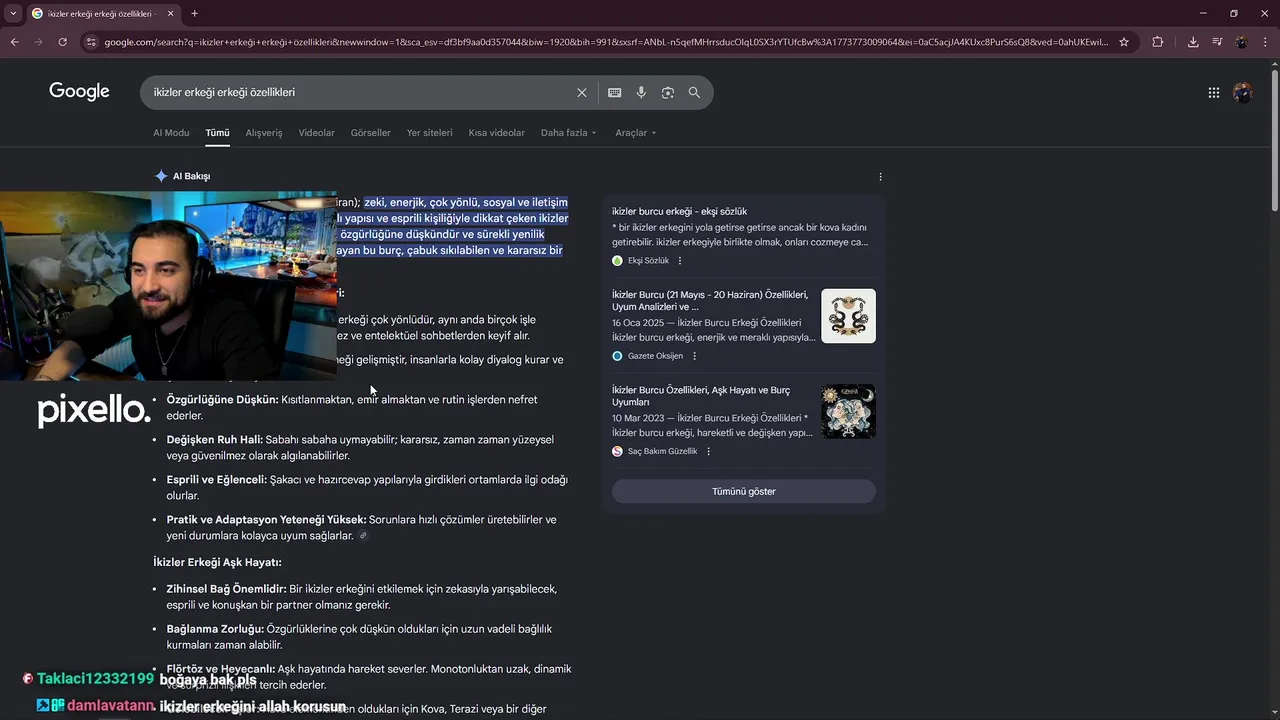The image size is (1280, 720).
Task: Open the on-screen keyboard input tool
Action: pos(614,92)
